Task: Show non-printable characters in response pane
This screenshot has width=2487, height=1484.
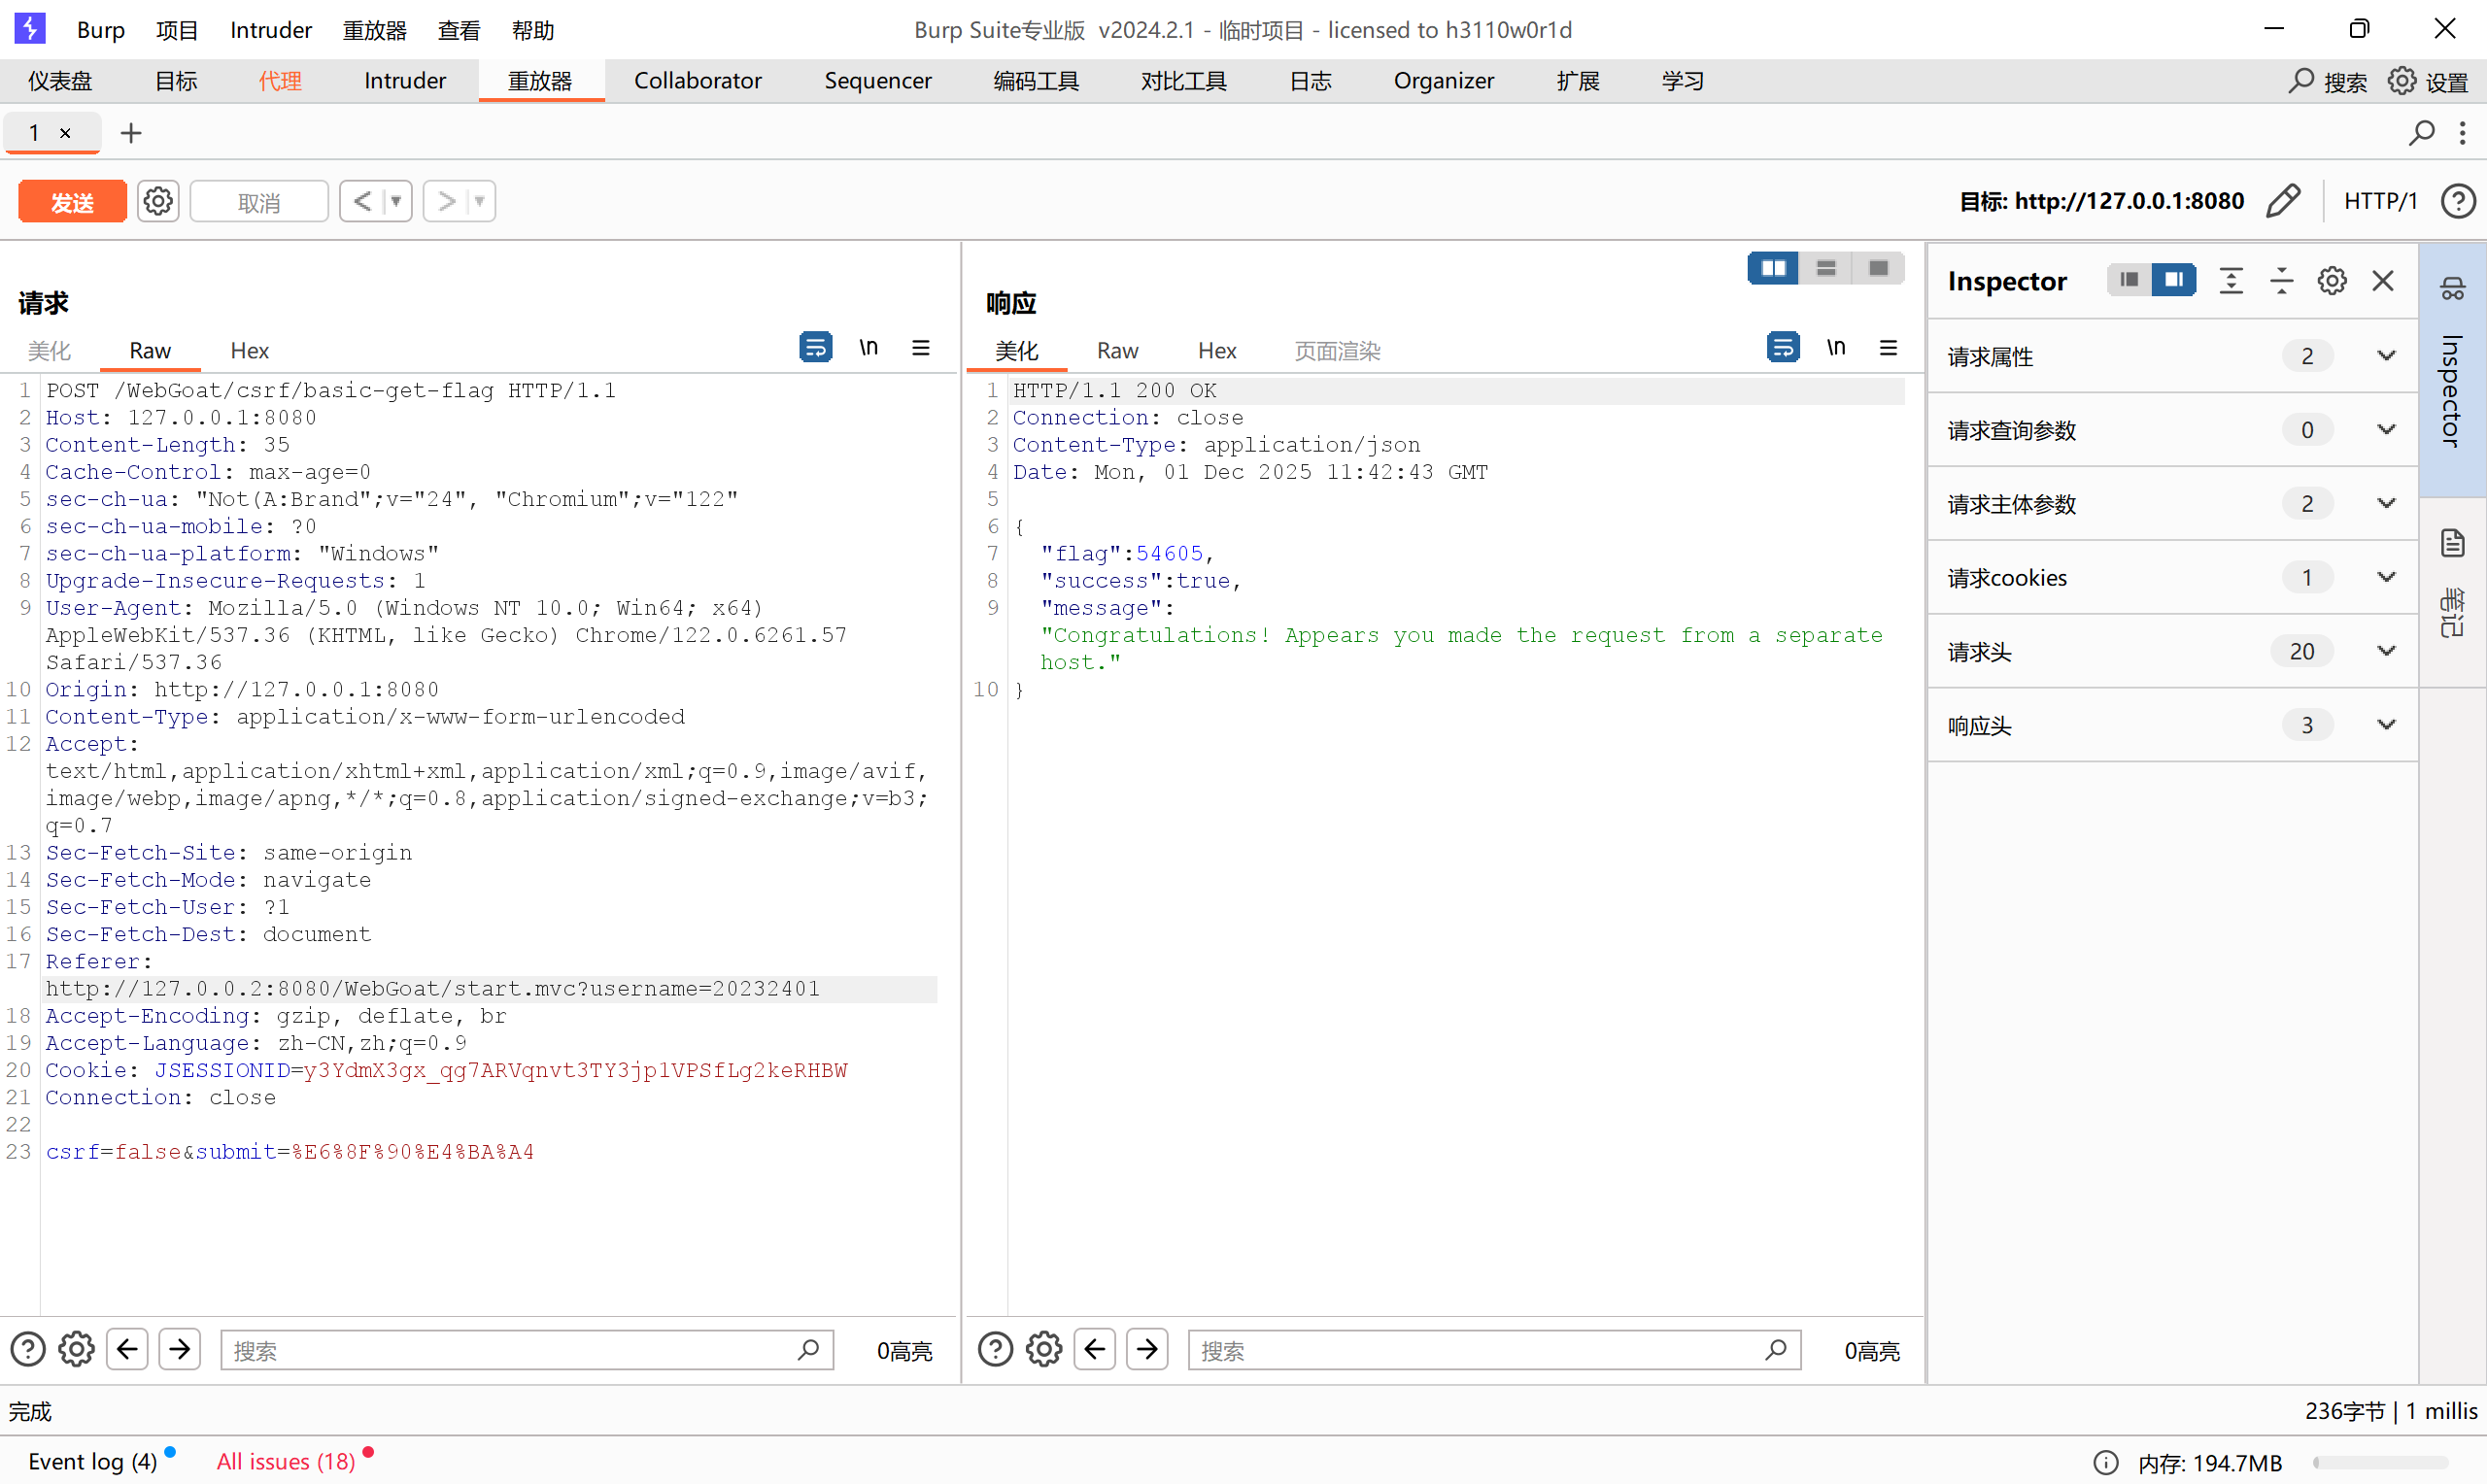Action: click(x=1835, y=347)
